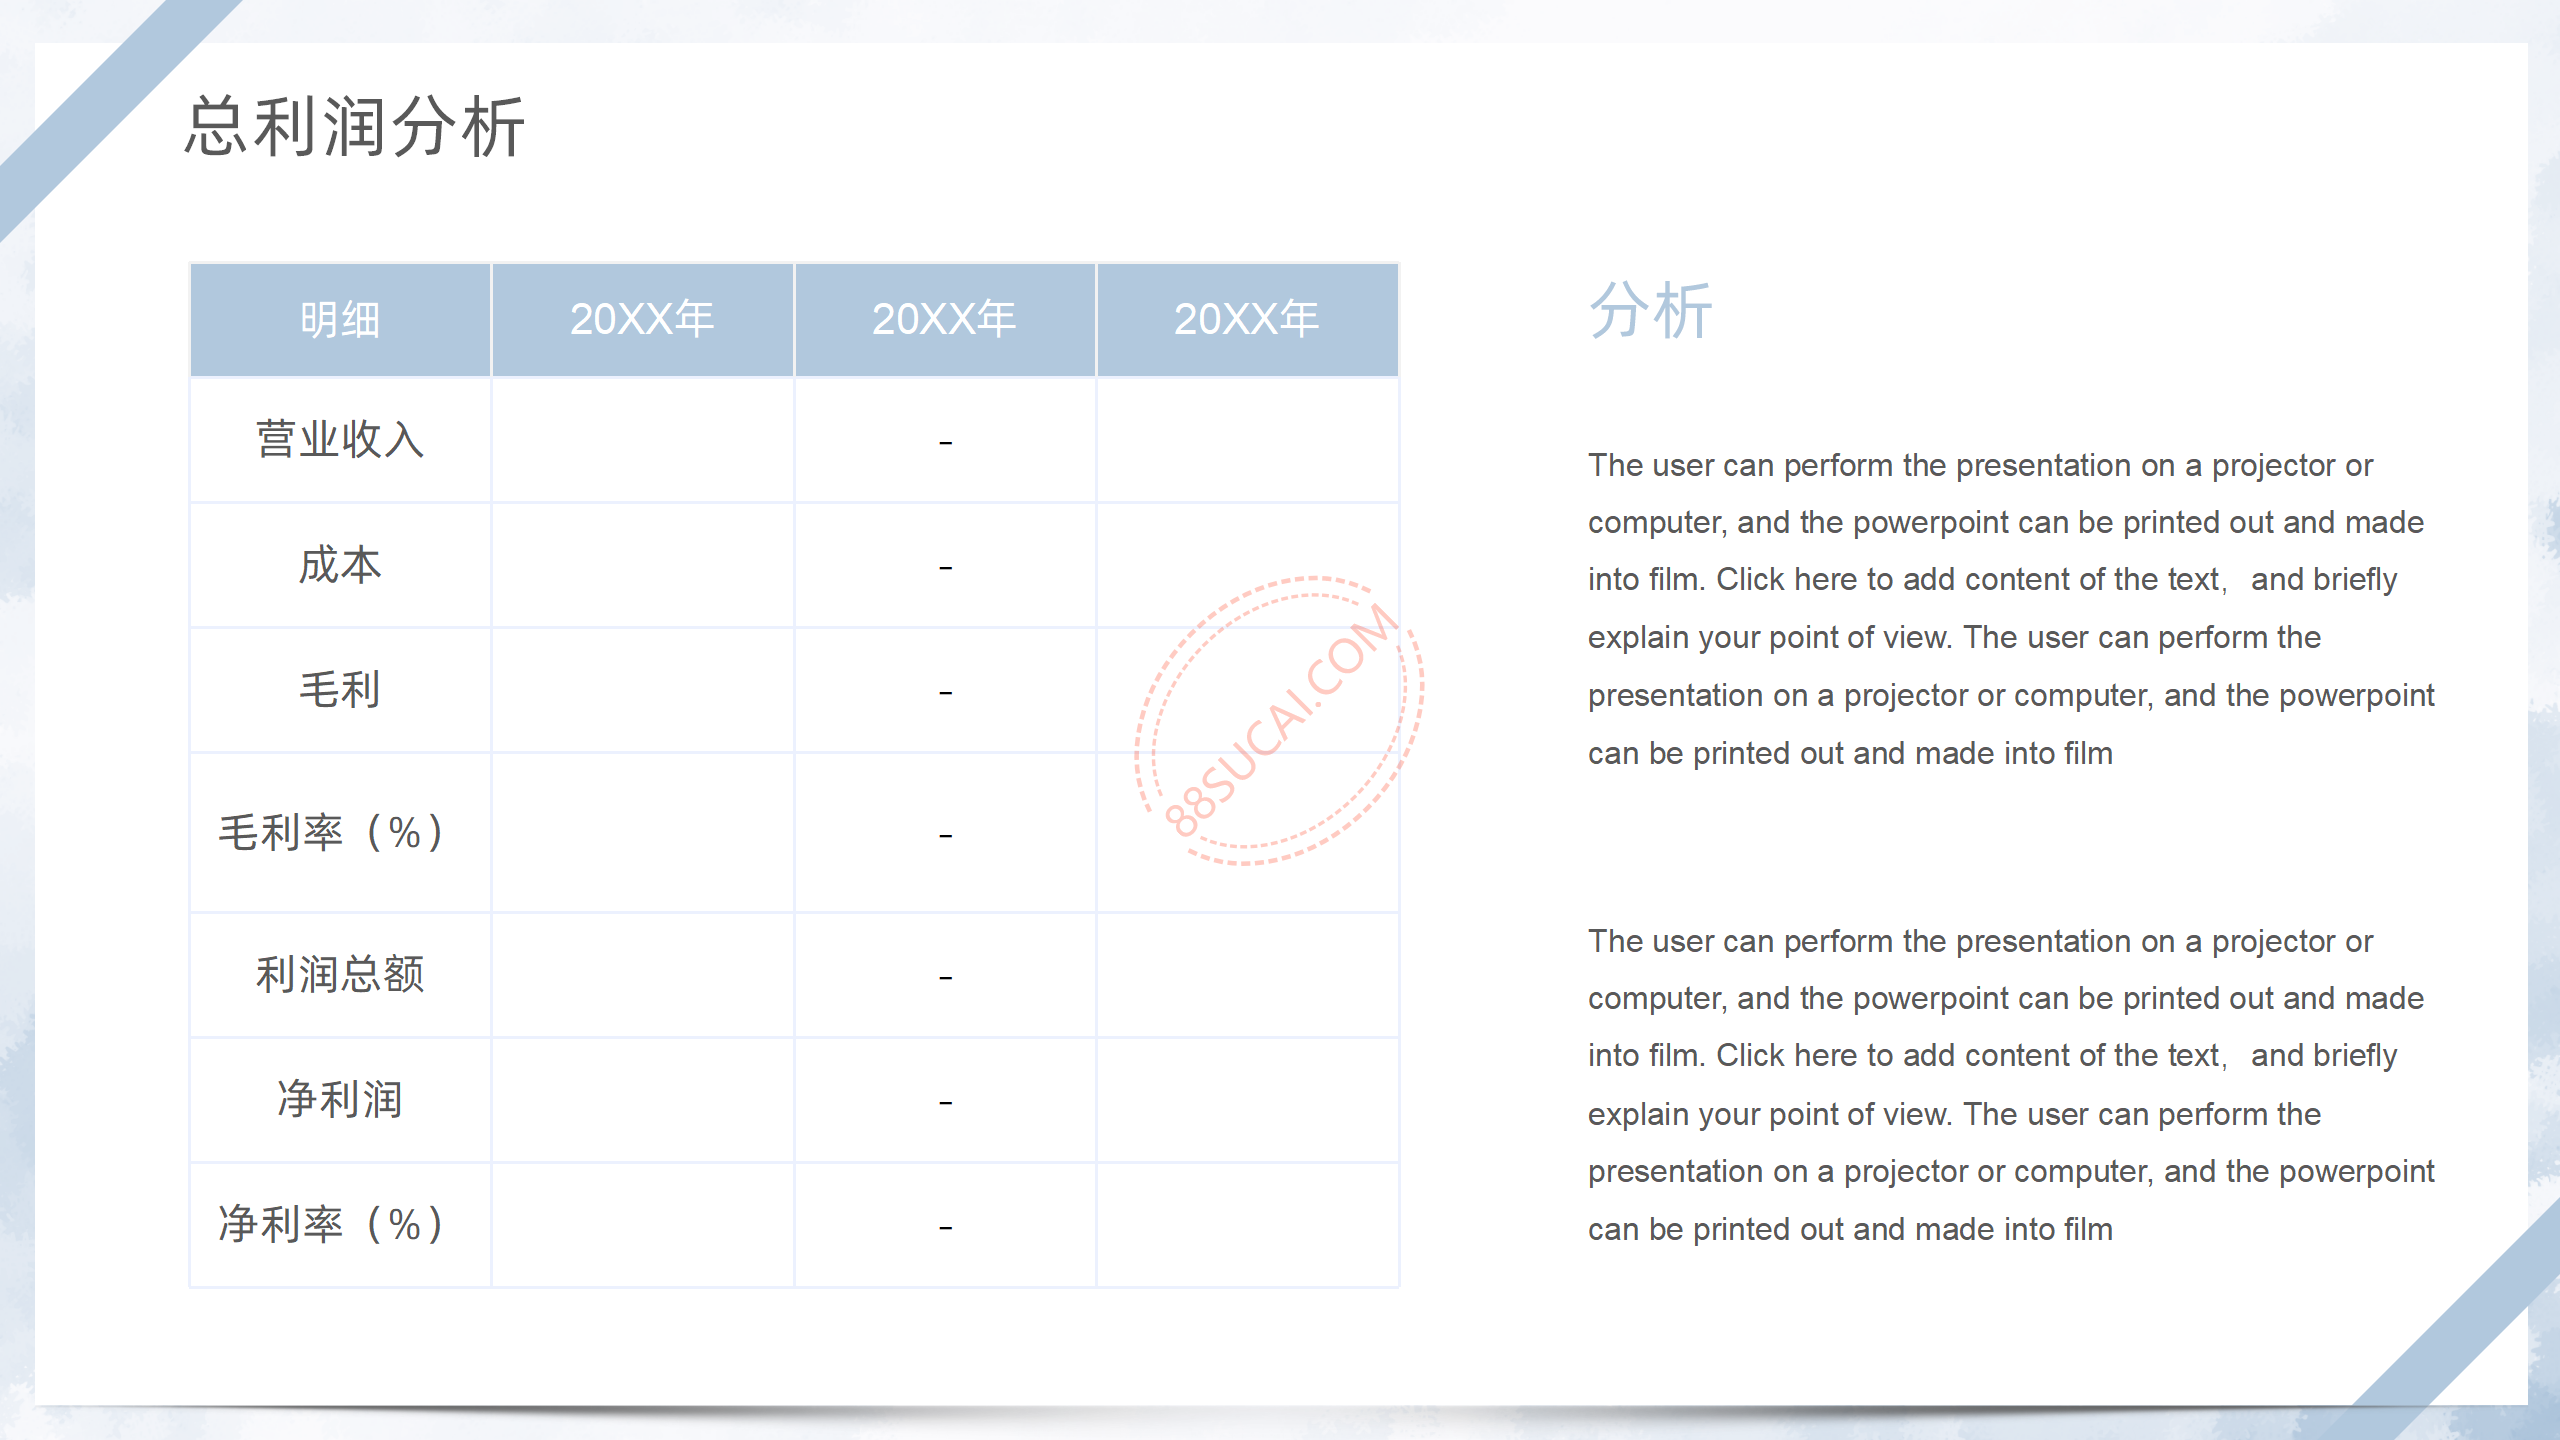Click the 利润总额 row label

(340, 974)
